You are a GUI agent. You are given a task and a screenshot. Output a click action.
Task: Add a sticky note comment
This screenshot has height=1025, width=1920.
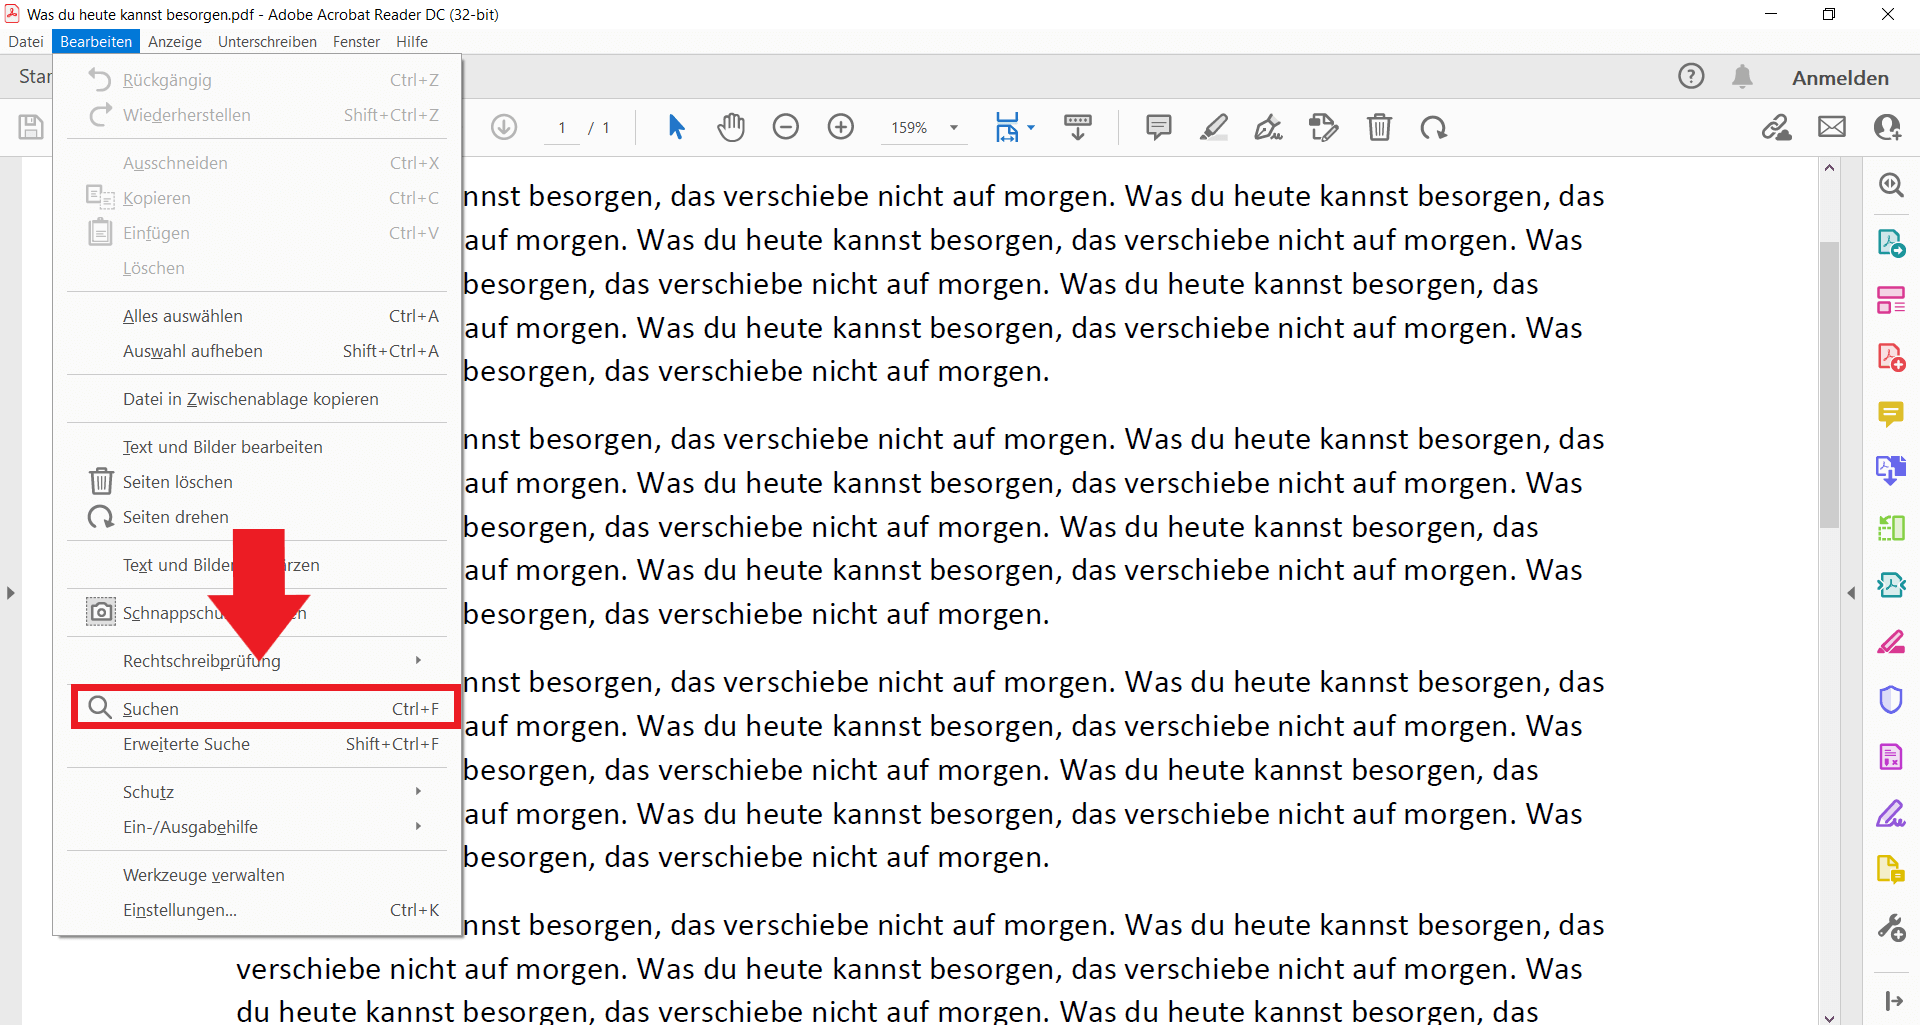coord(1159,127)
